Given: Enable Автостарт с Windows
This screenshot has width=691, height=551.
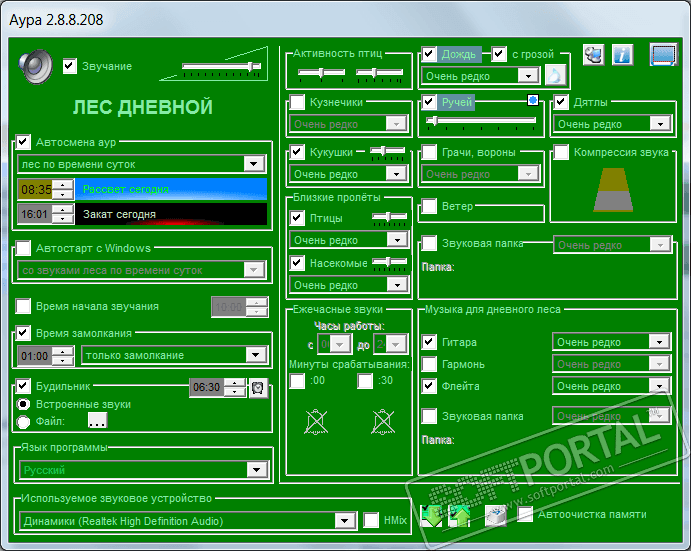Looking at the screenshot, I should [x=23, y=248].
